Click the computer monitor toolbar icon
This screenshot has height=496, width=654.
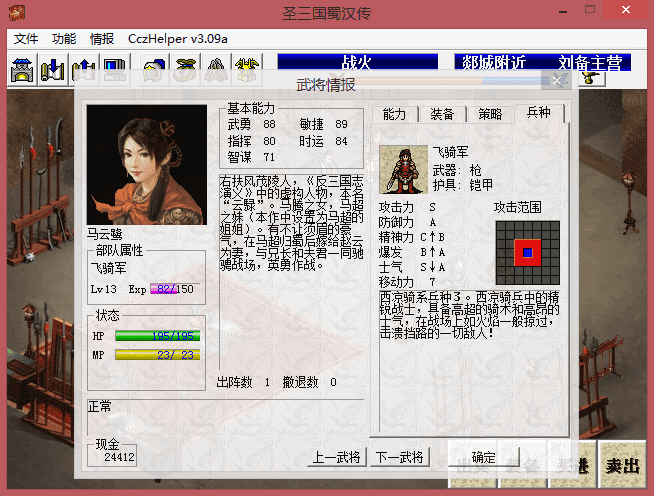point(115,69)
